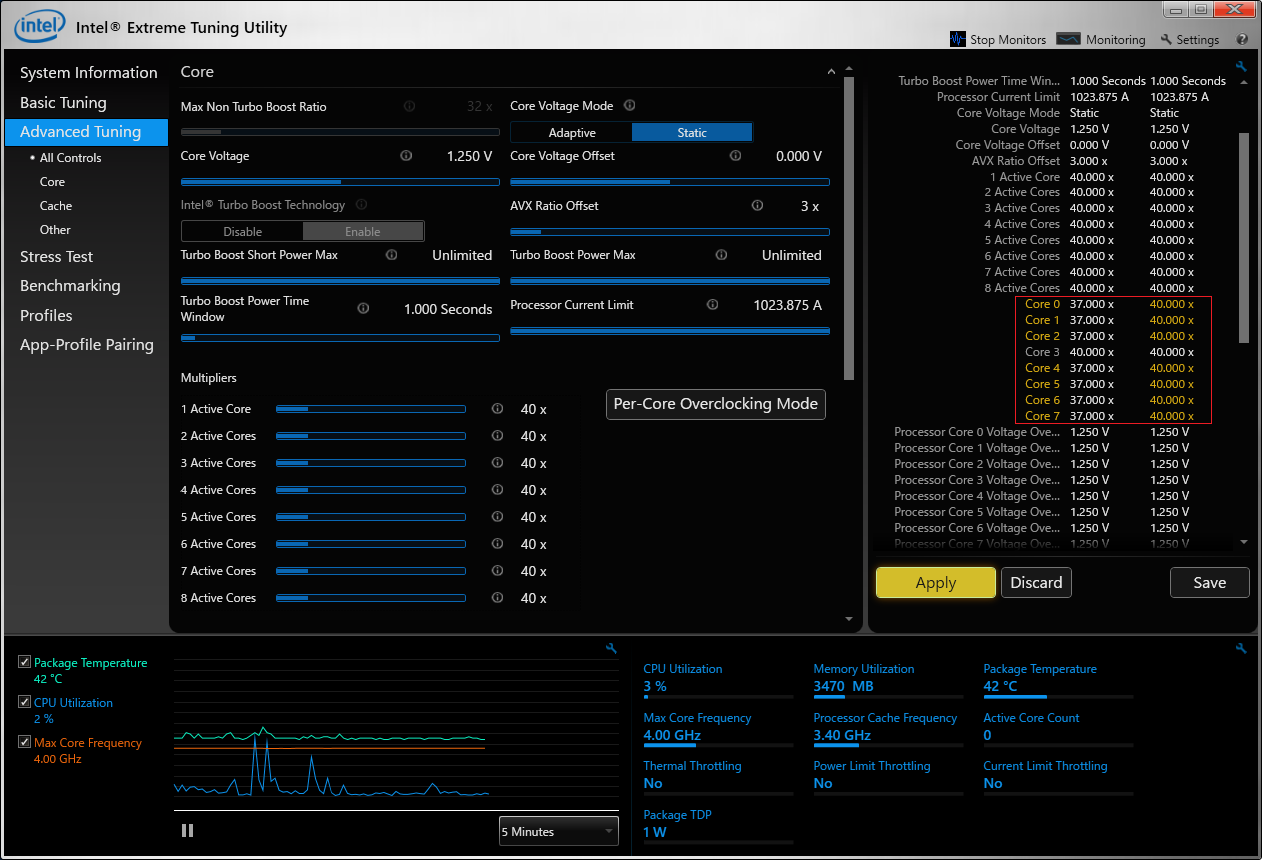Click info icon for Turbo Boost Power Max

[x=721, y=255]
